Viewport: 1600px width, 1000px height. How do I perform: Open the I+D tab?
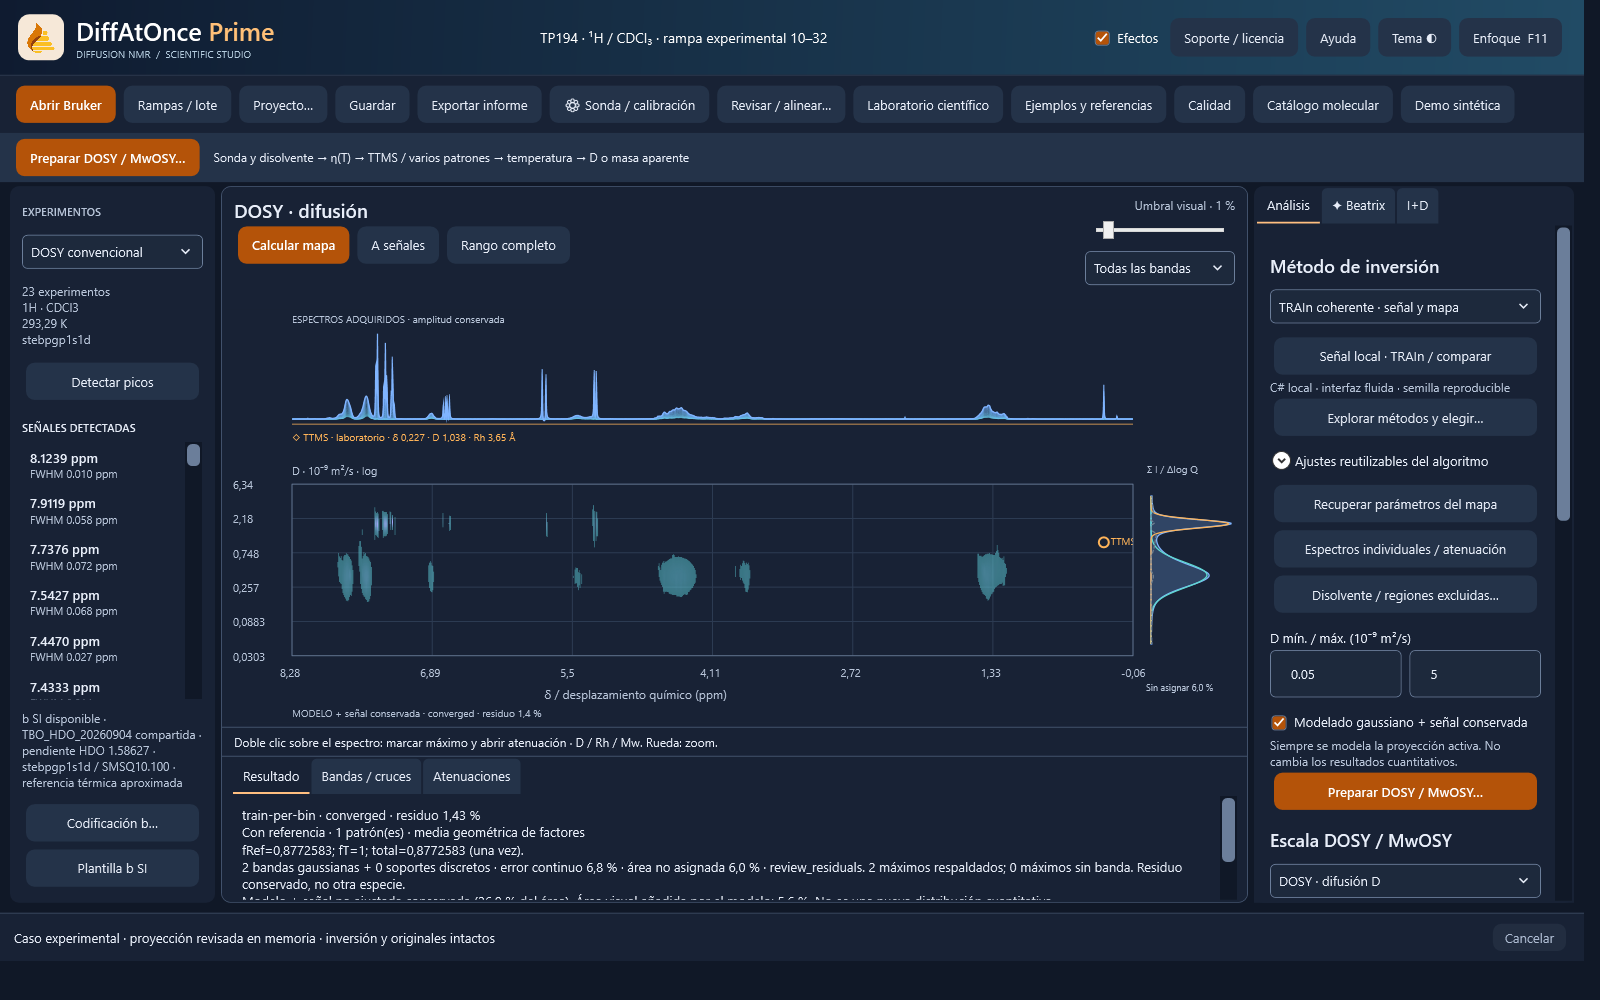[1417, 206]
